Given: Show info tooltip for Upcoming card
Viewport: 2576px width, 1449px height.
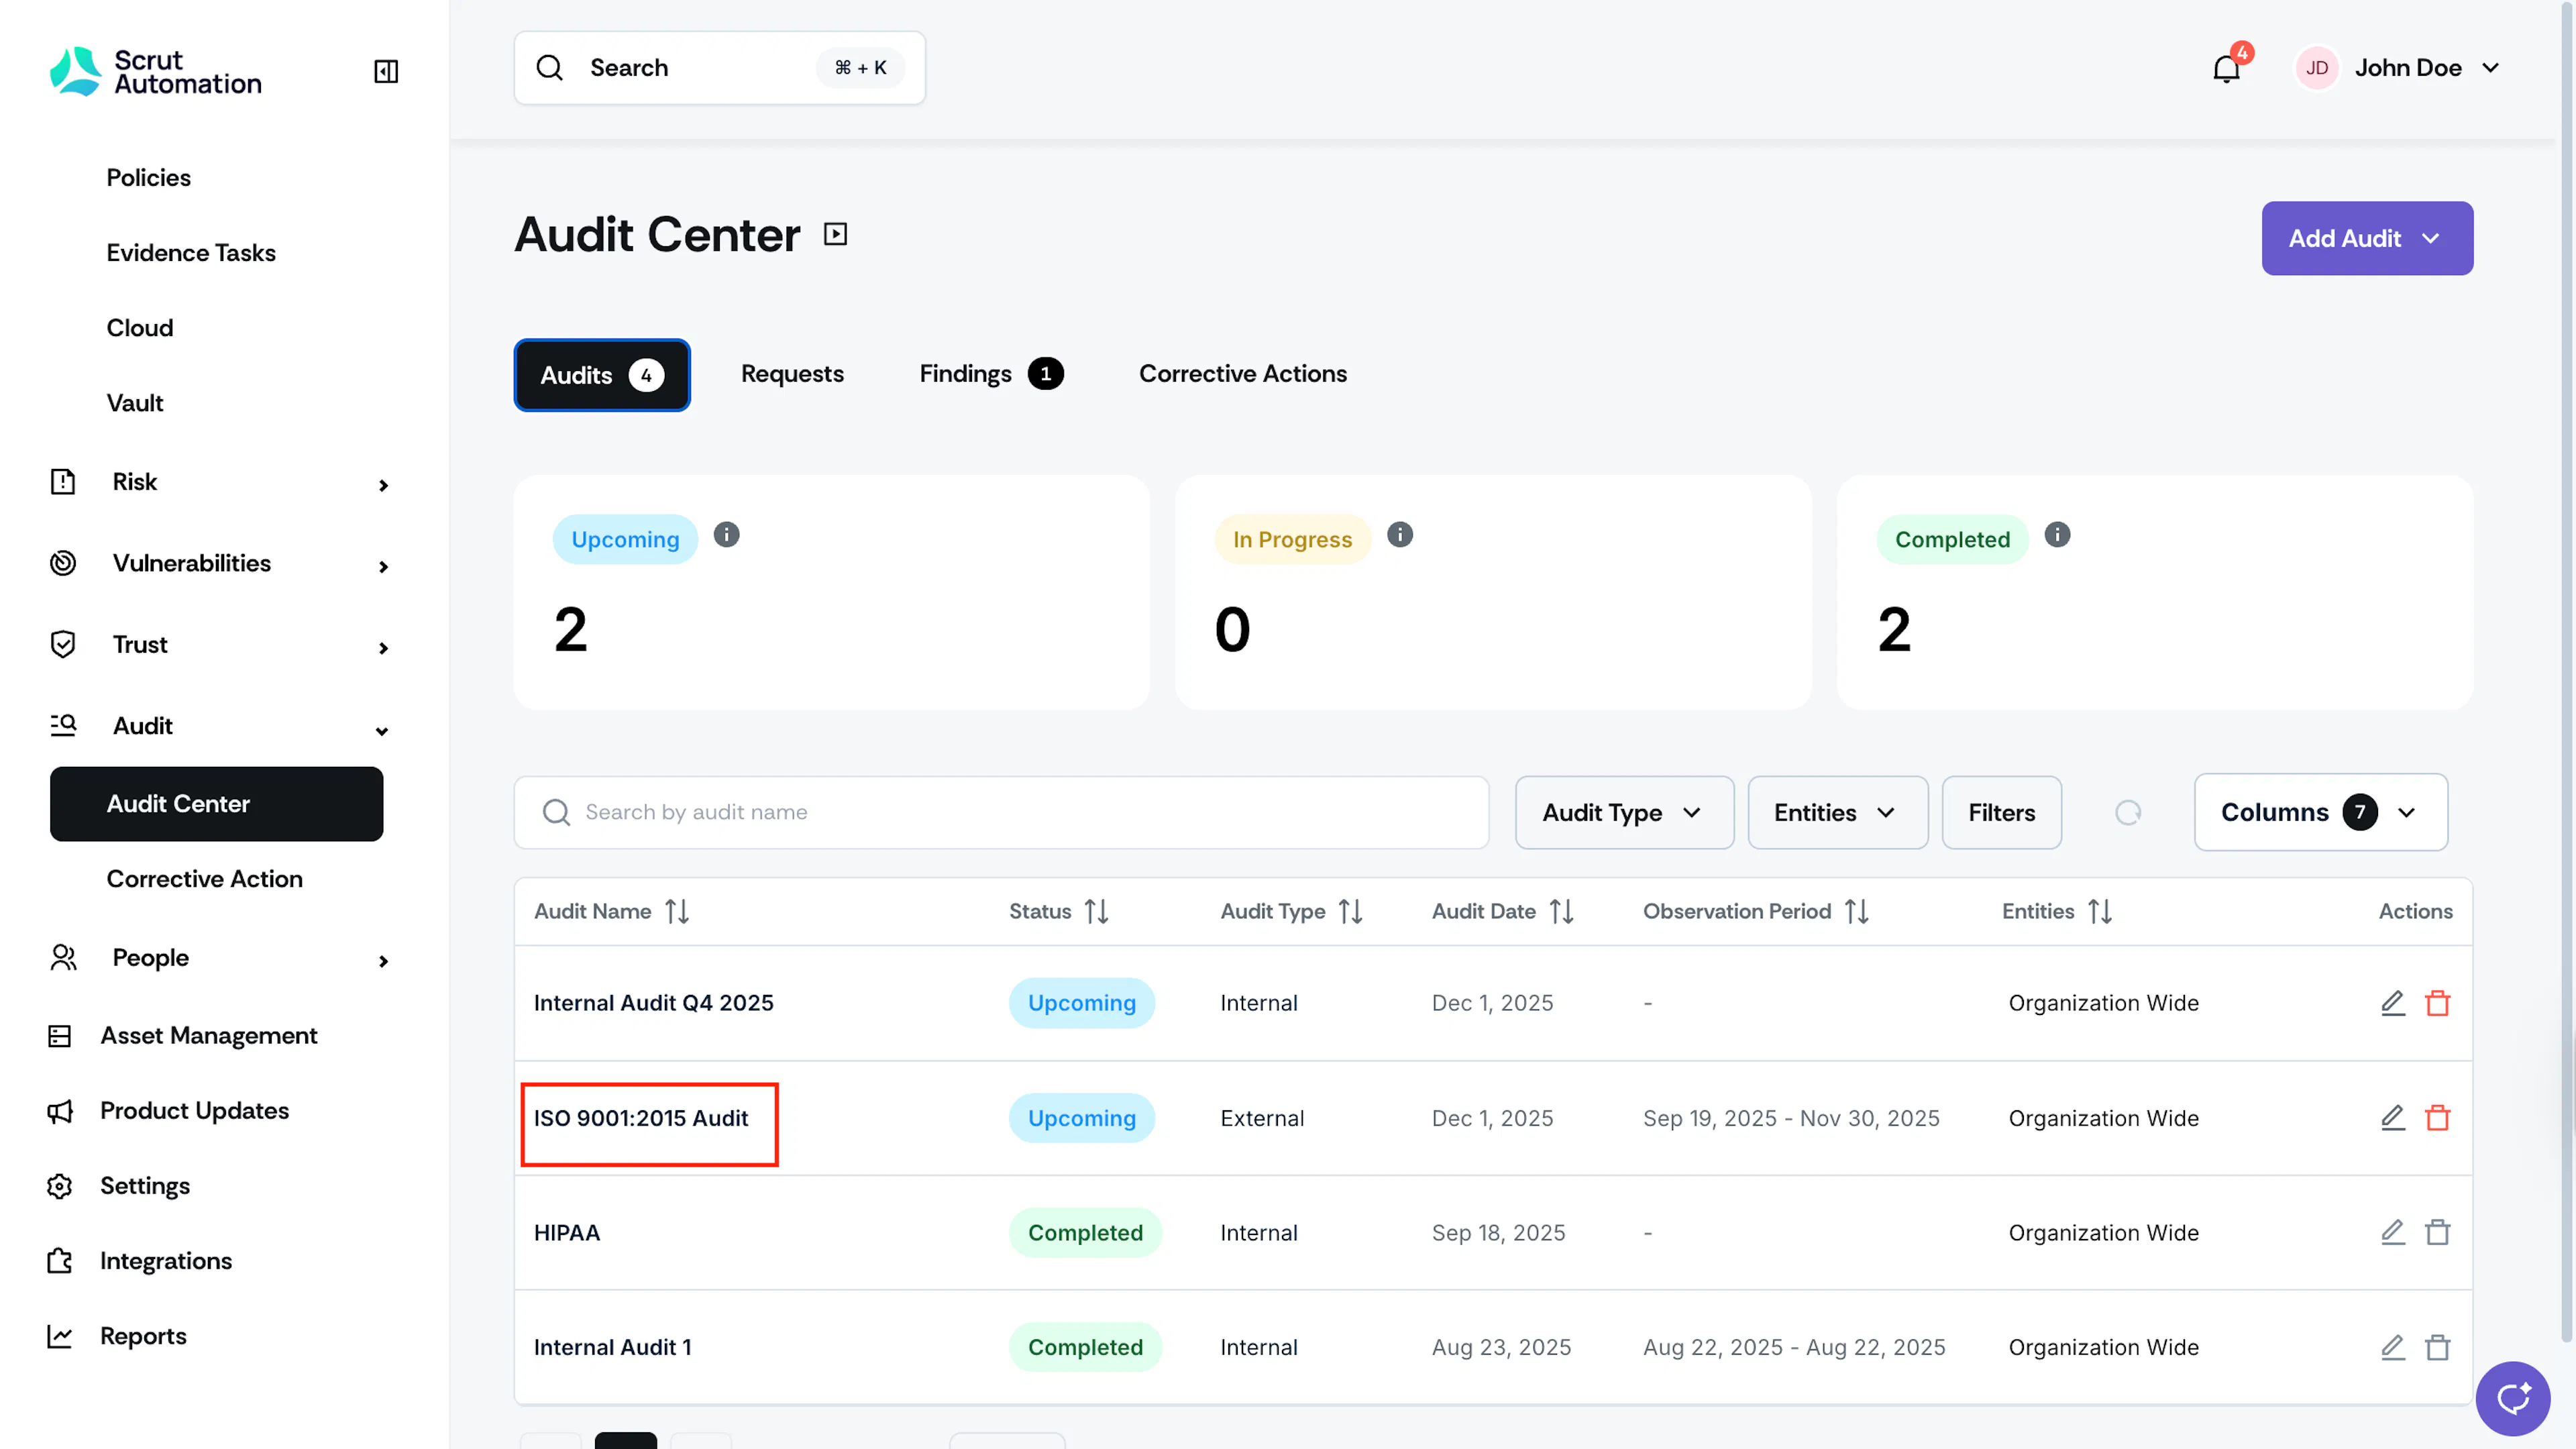Looking at the screenshot, I should [727, 535].
